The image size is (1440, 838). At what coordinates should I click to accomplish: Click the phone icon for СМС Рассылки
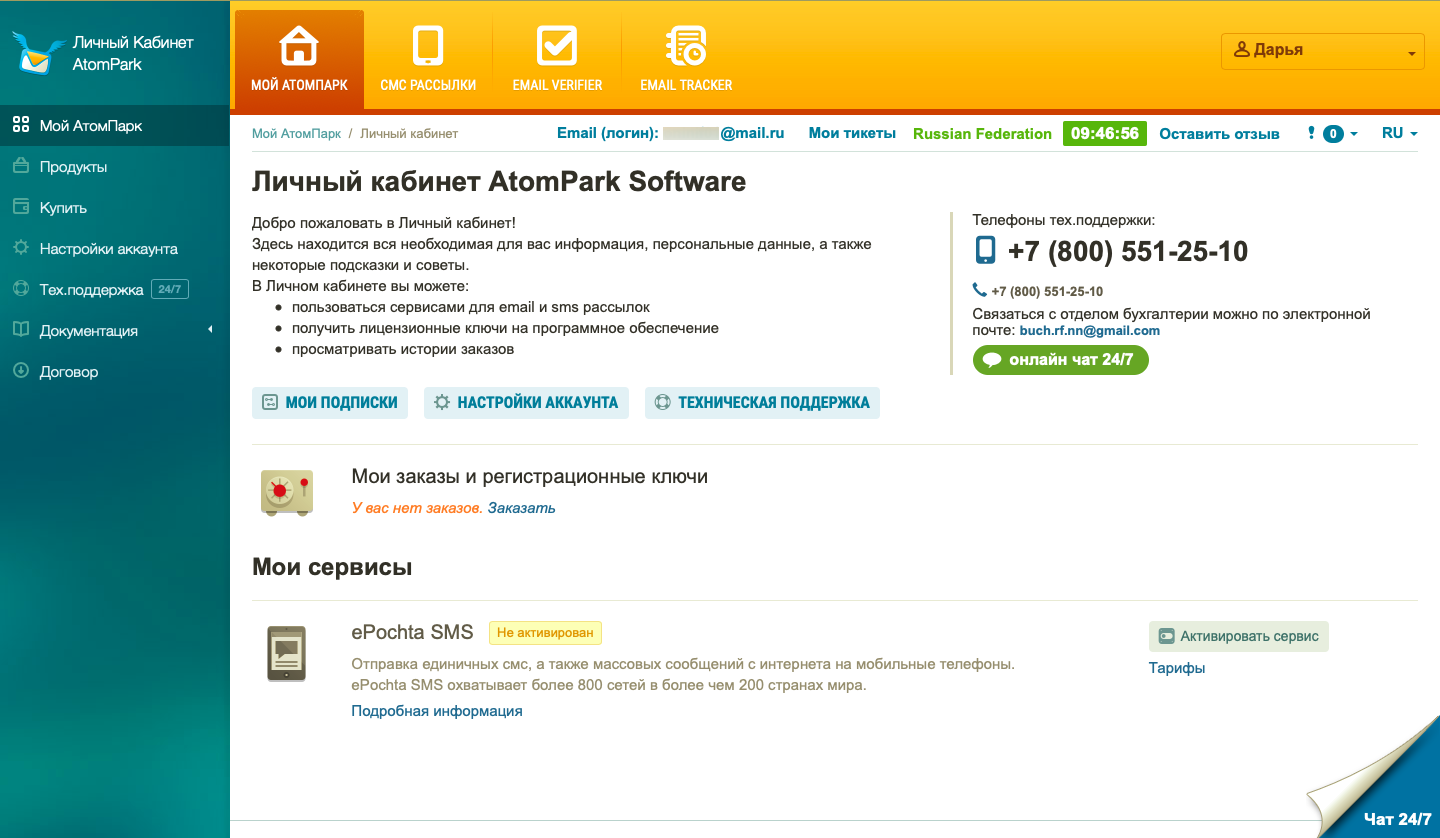click(x=428, y=46)
